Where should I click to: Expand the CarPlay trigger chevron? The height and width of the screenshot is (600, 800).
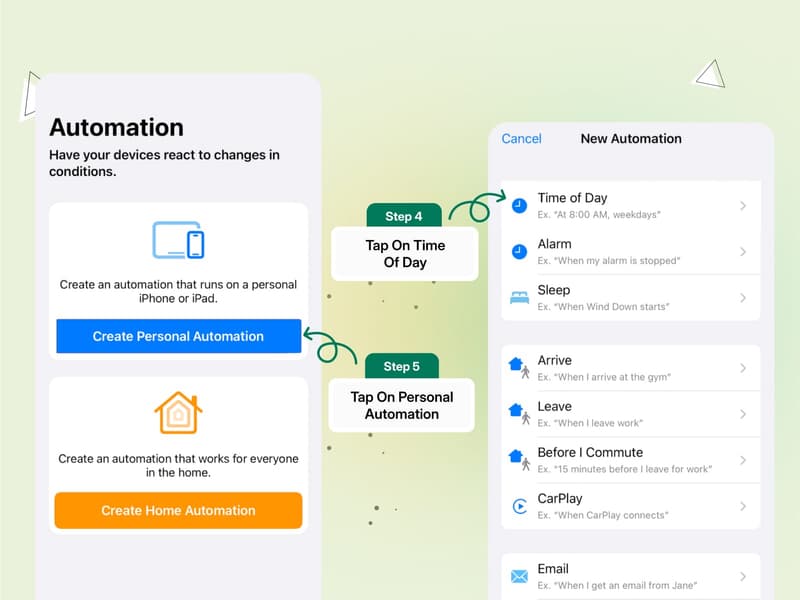click(744, 506)
